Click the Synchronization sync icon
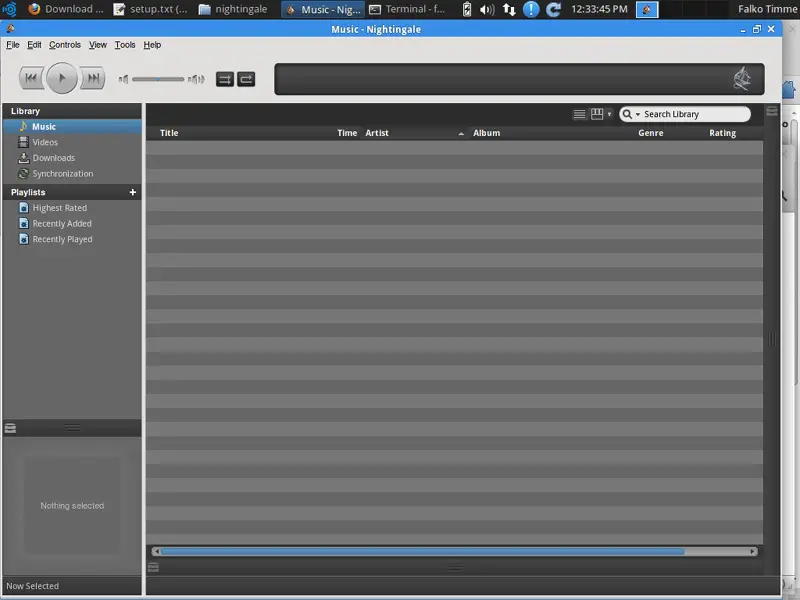This screenshot has height=600, width=800. [x=23, y=173]
